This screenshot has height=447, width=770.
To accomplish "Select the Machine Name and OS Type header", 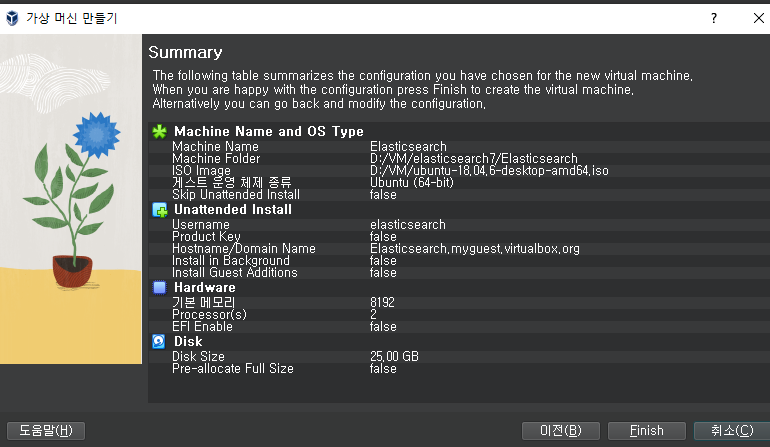I will [269, 132].
